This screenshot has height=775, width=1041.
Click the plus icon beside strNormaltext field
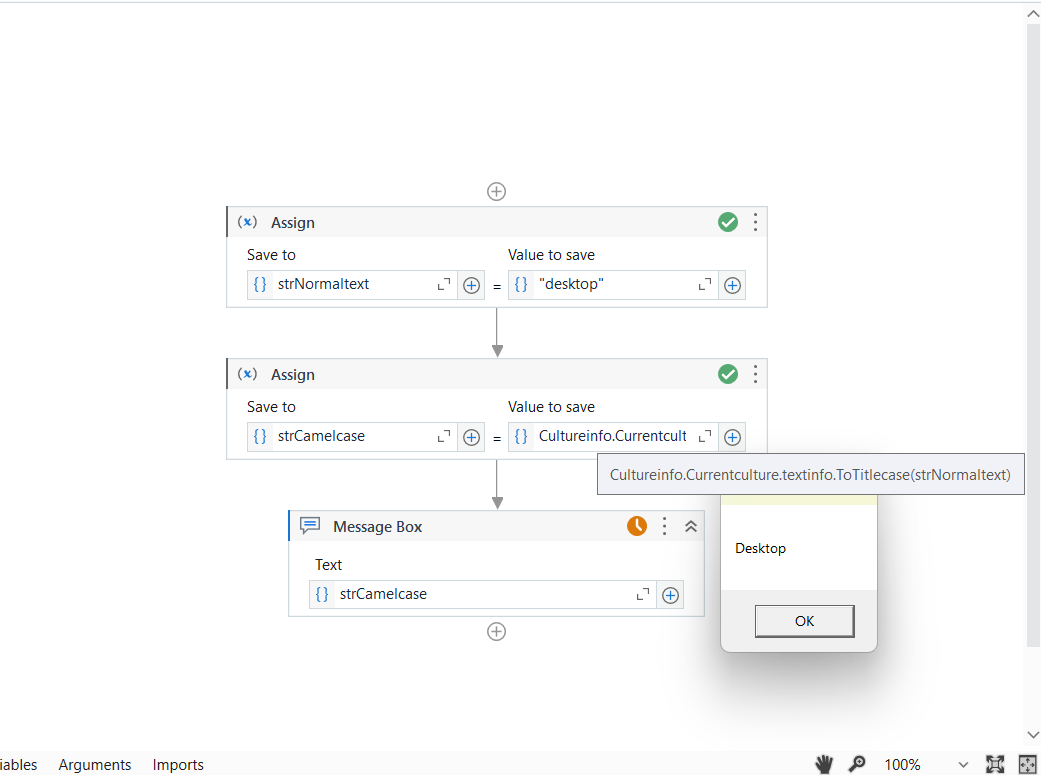(471, 285)
